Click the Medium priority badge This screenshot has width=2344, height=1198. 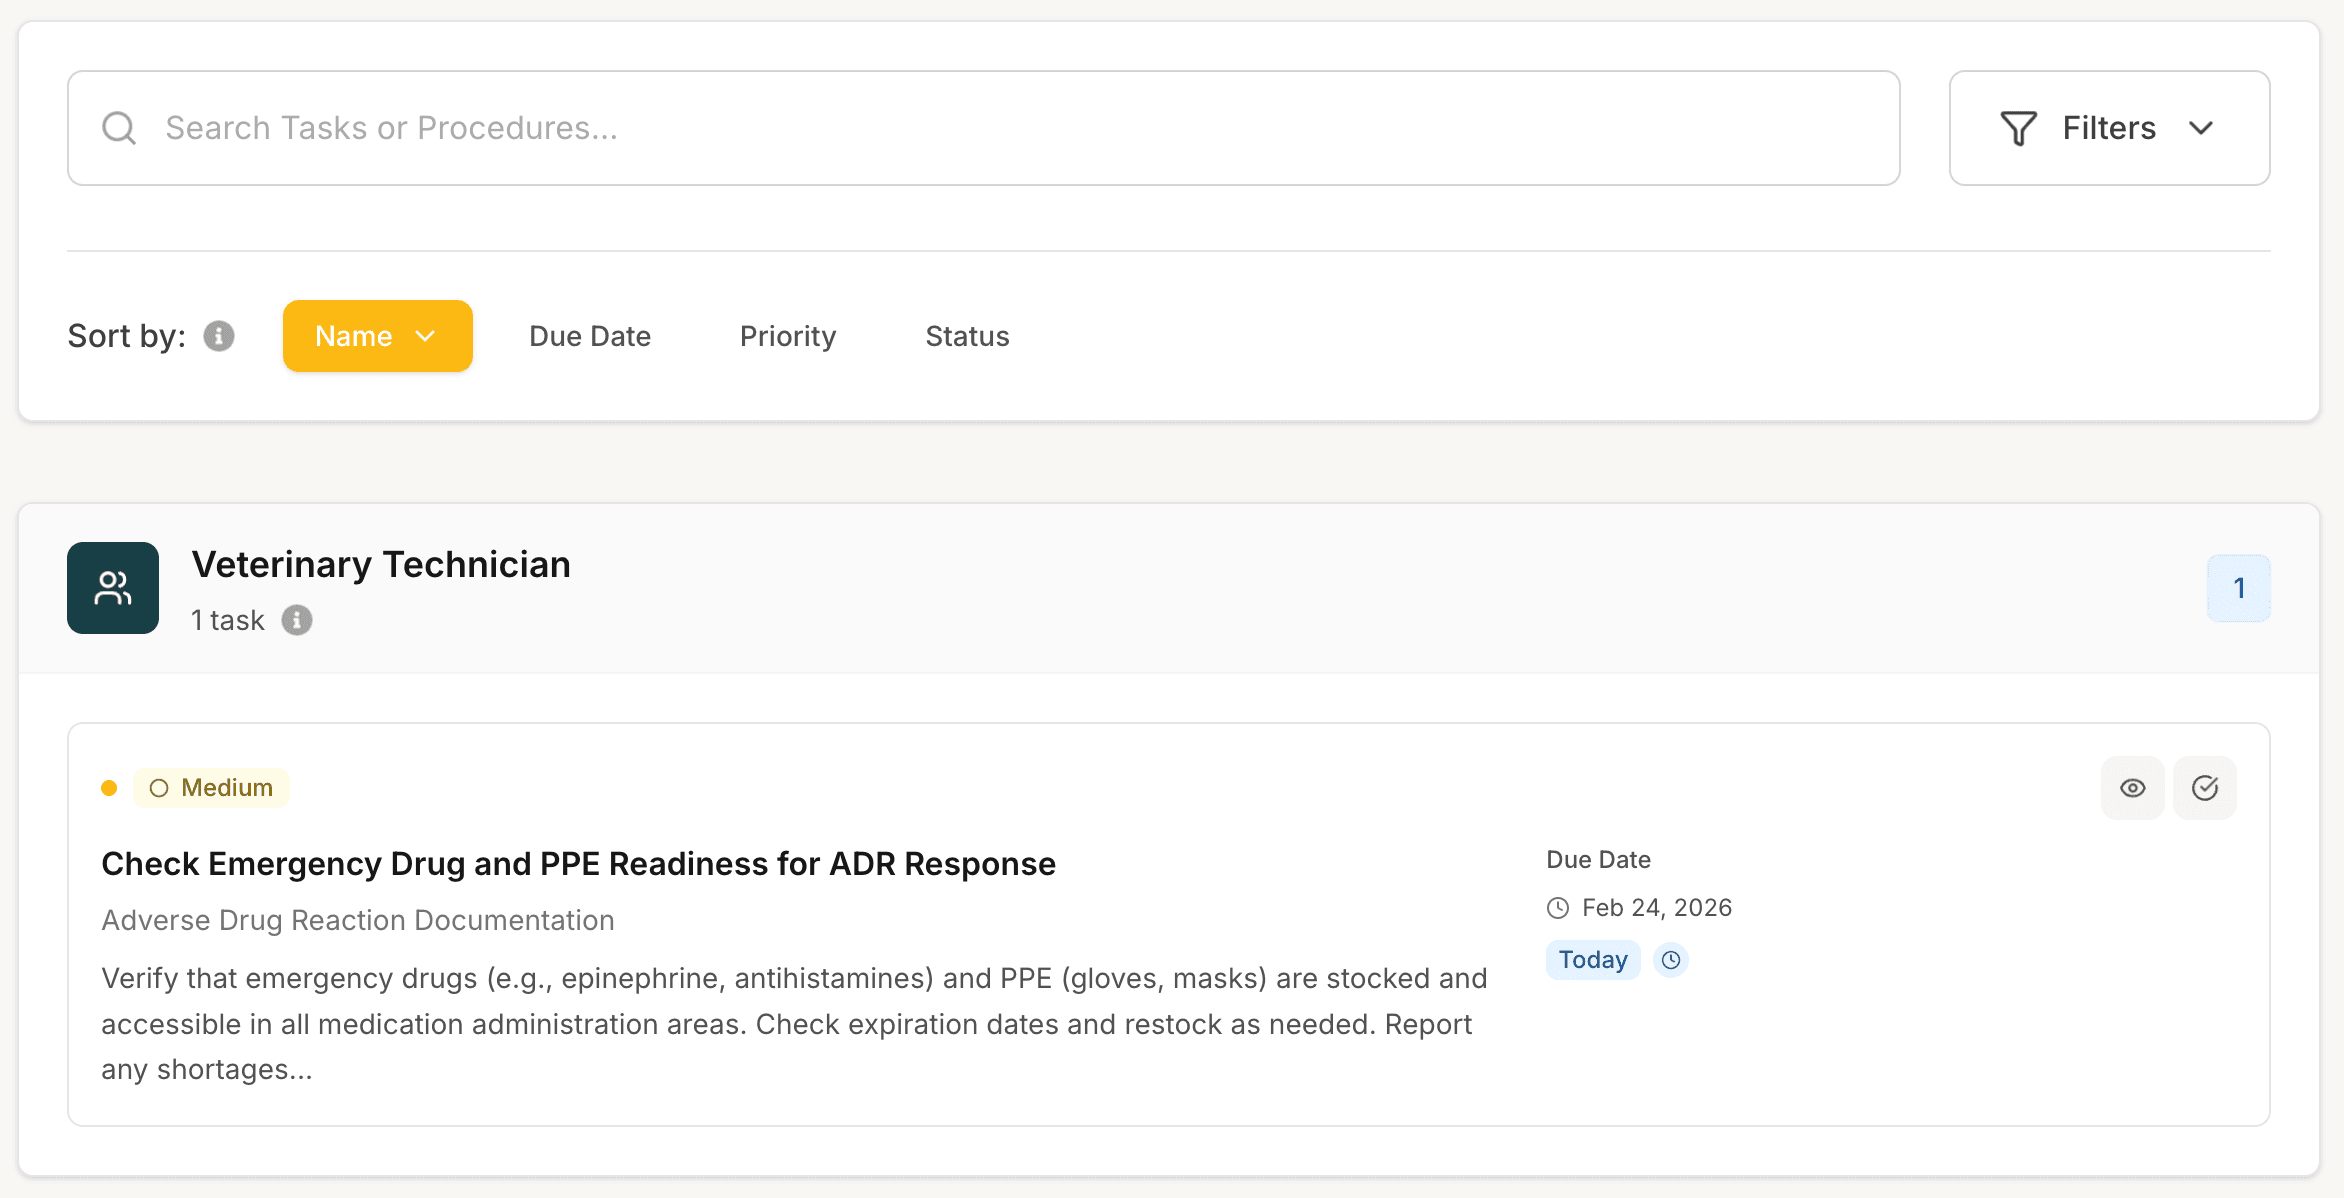pyautogui.click(x=212, y=788)
